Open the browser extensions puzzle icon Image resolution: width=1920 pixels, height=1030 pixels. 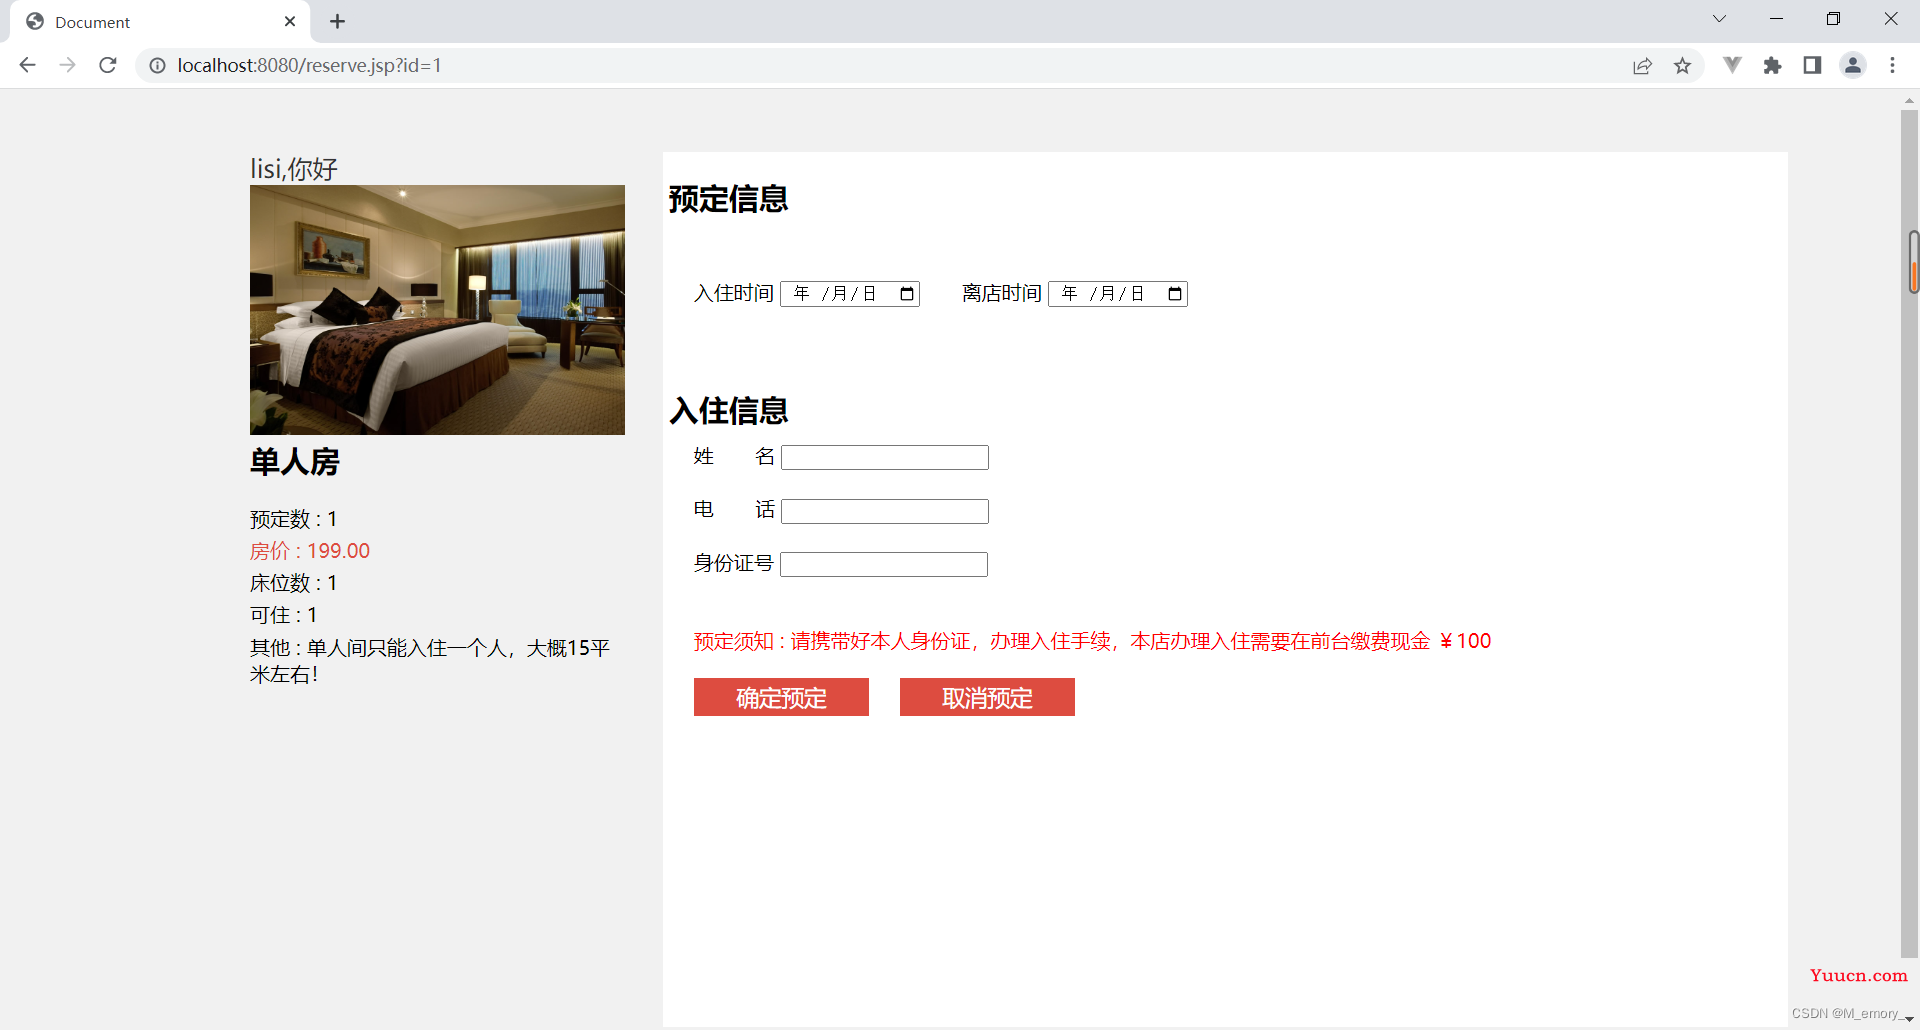(1772, 66)
